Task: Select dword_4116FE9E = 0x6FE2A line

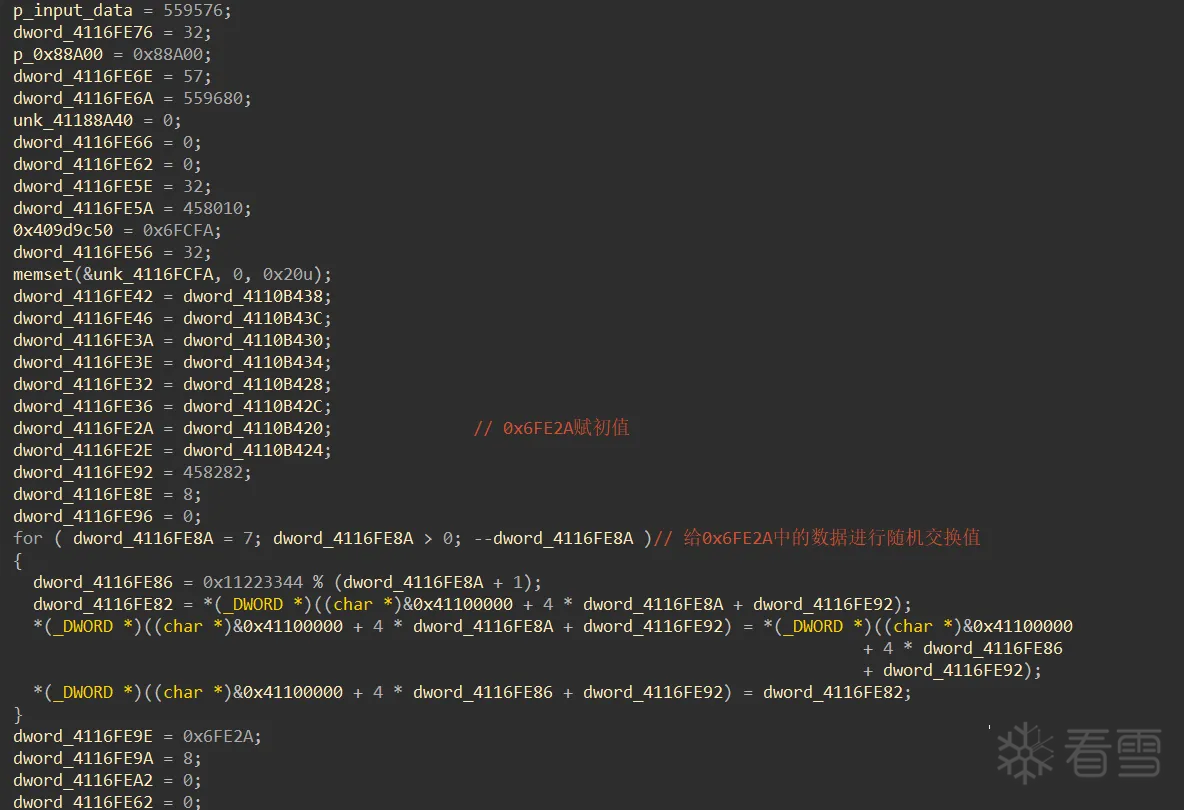Action: point(137,736)
